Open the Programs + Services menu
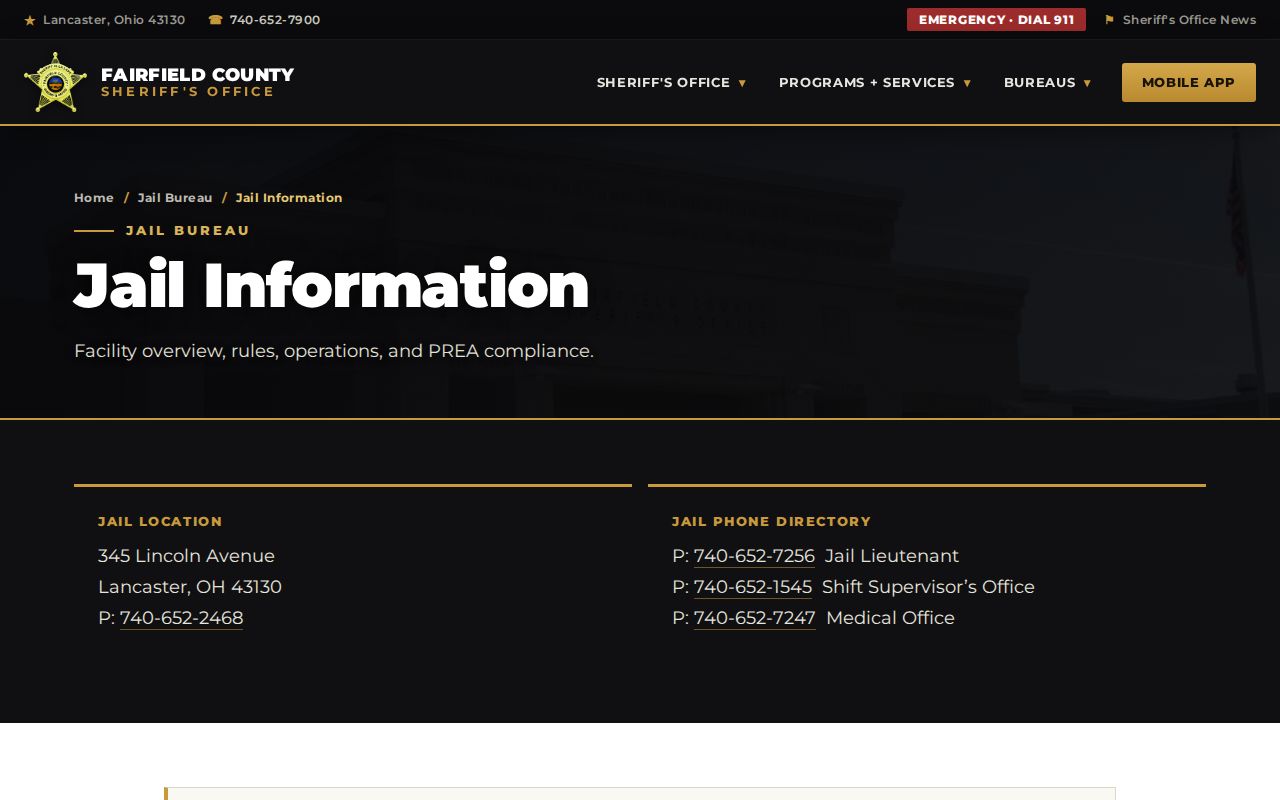 coord(875,82)
